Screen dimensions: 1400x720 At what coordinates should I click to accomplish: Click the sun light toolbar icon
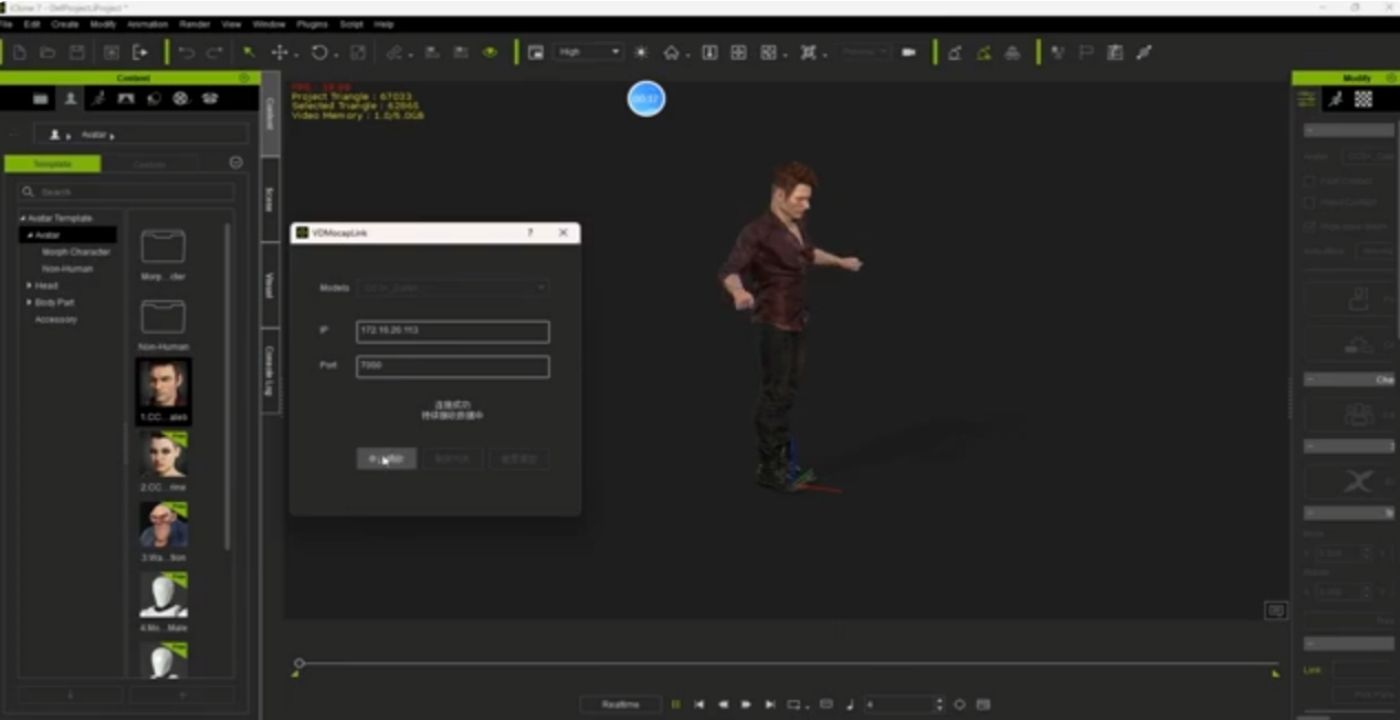click(x=641, y=52)
